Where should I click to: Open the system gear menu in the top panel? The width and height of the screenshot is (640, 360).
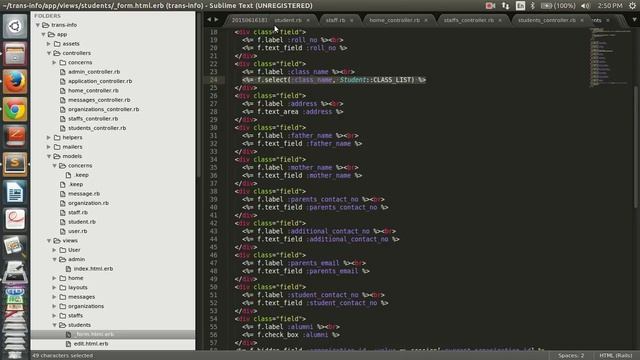coord(632,6)
